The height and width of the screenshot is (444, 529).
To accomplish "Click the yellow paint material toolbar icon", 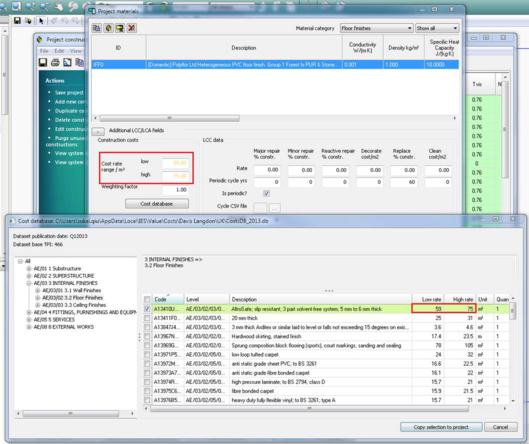I will (120, 28).
